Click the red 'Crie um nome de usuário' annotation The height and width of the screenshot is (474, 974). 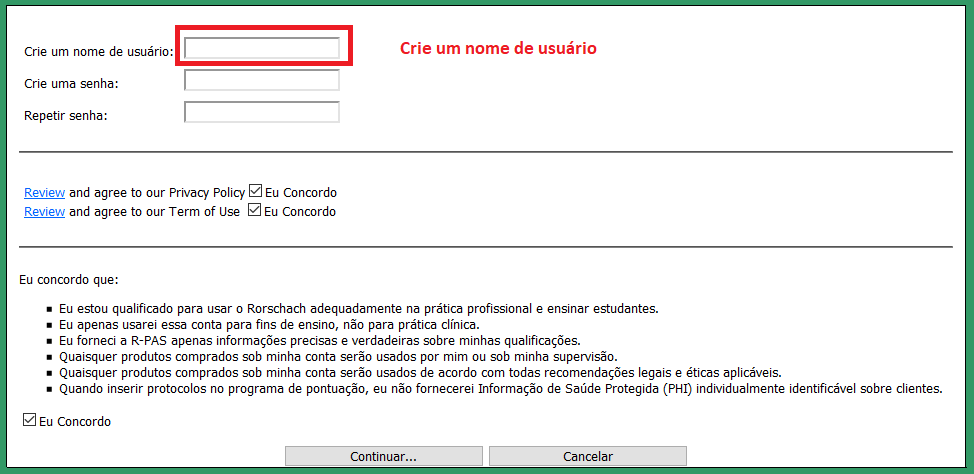(498, 48)
